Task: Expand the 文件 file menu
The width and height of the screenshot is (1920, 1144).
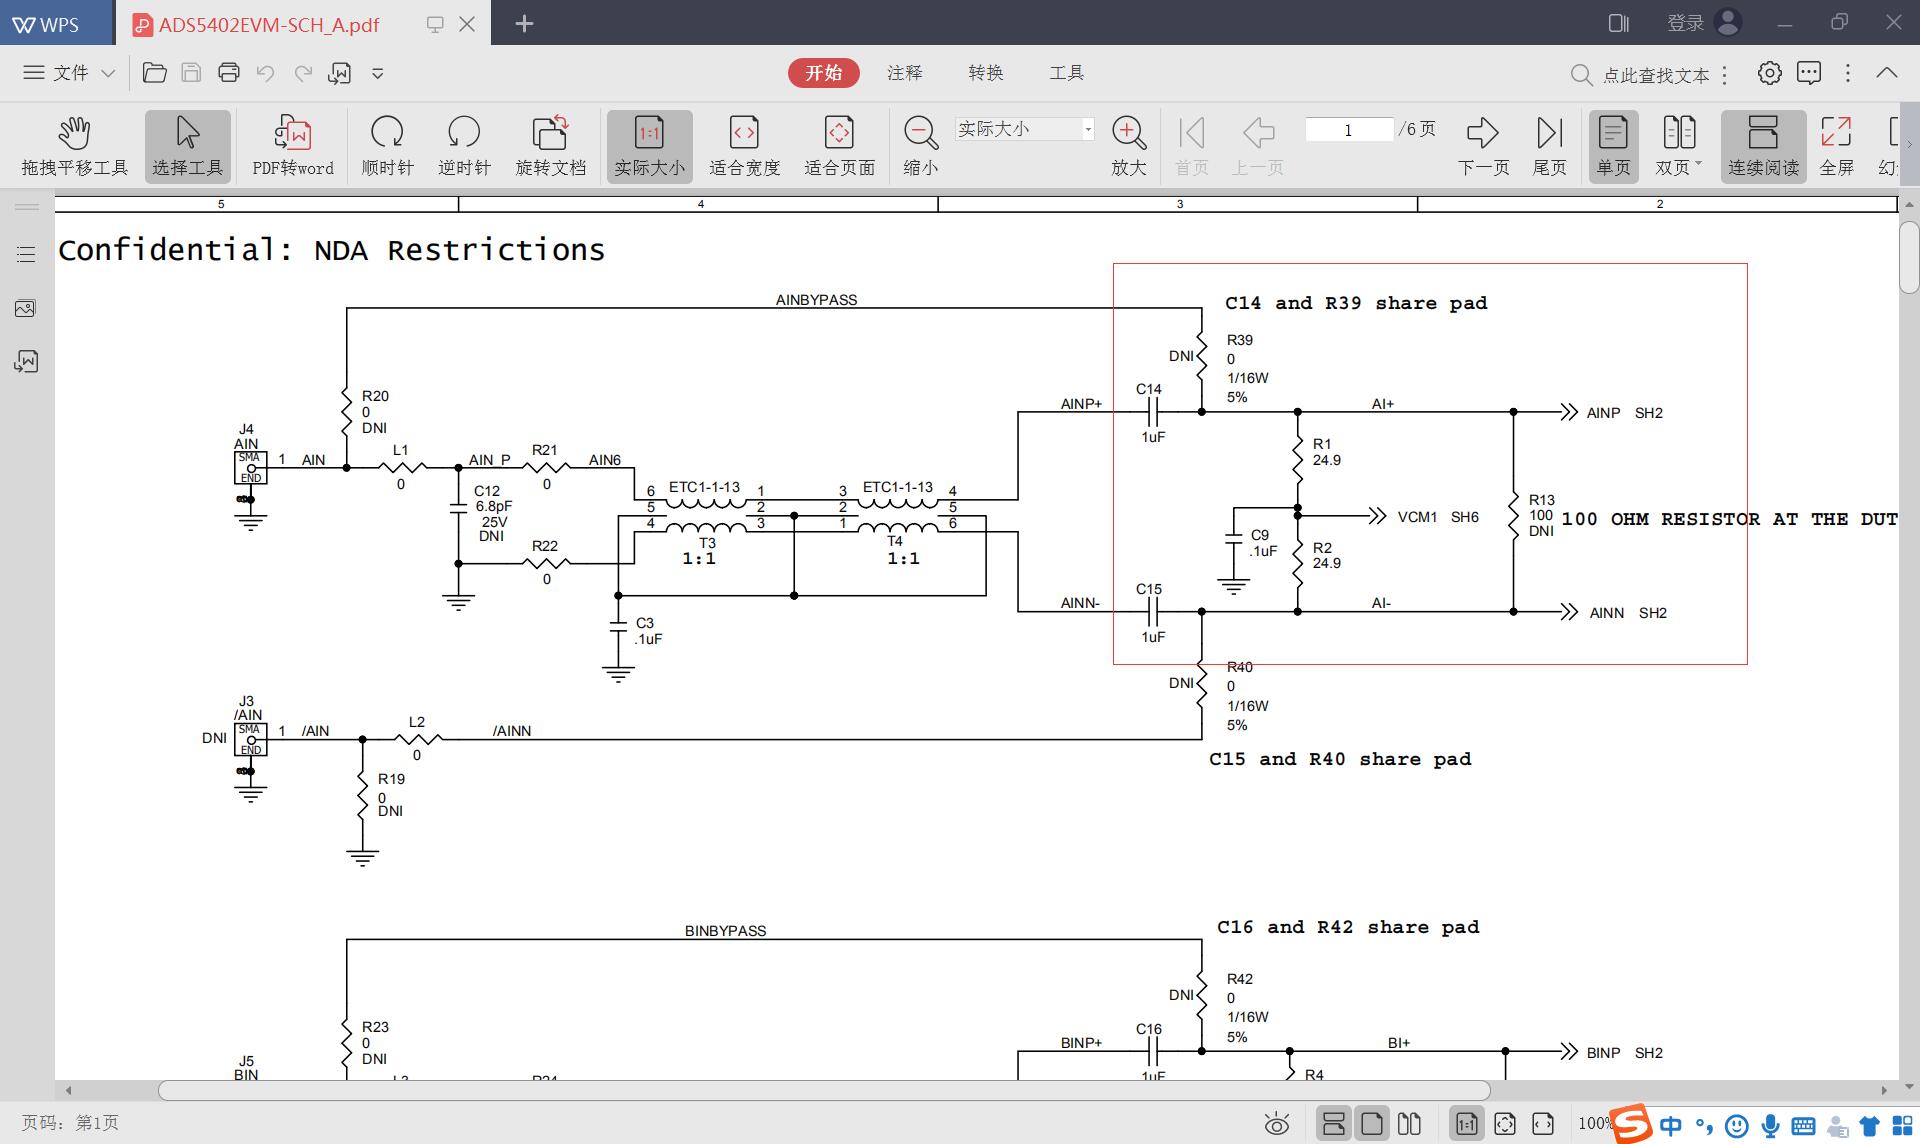Action: click(x=70, y=73)
